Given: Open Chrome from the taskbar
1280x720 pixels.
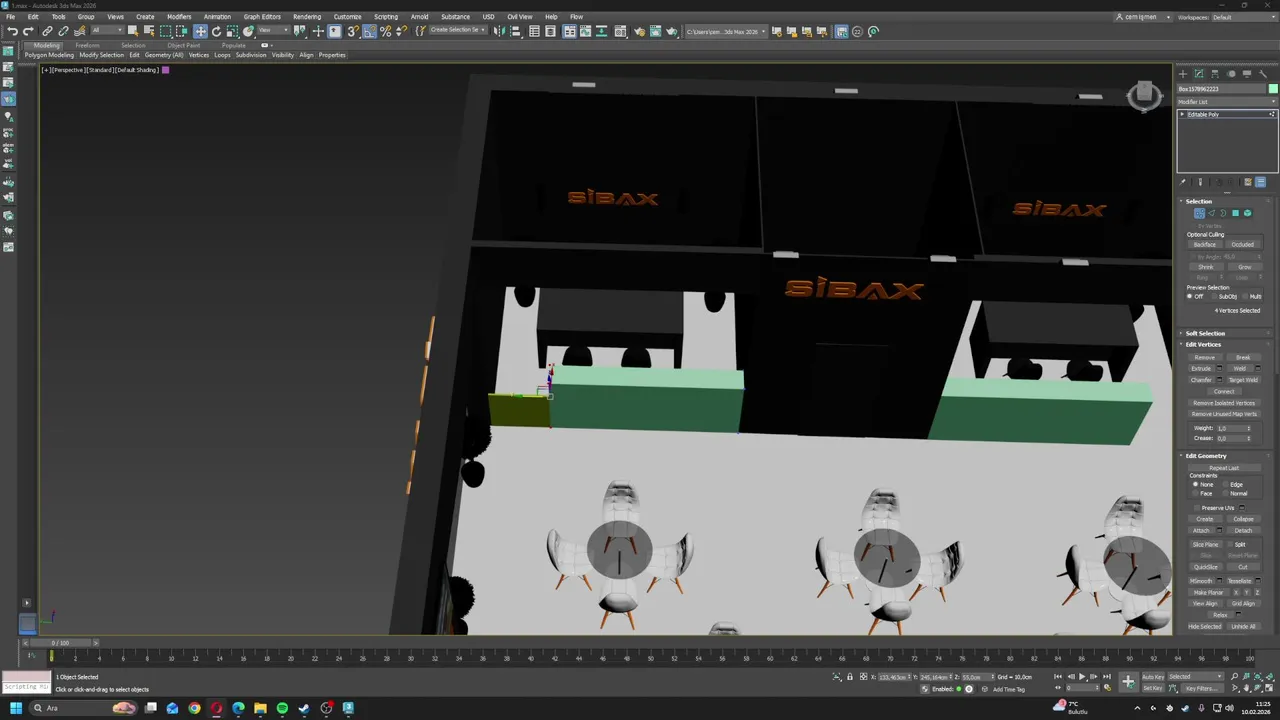Looking at the screenshot, I should coord(194,708).
